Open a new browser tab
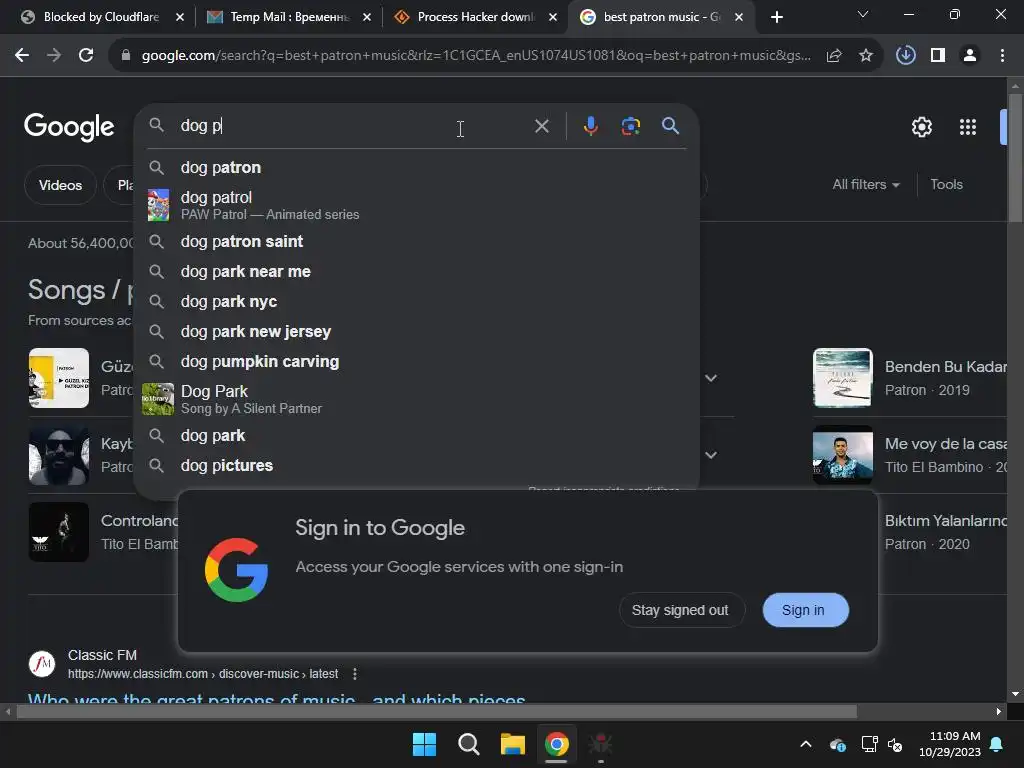 (776, 17)
